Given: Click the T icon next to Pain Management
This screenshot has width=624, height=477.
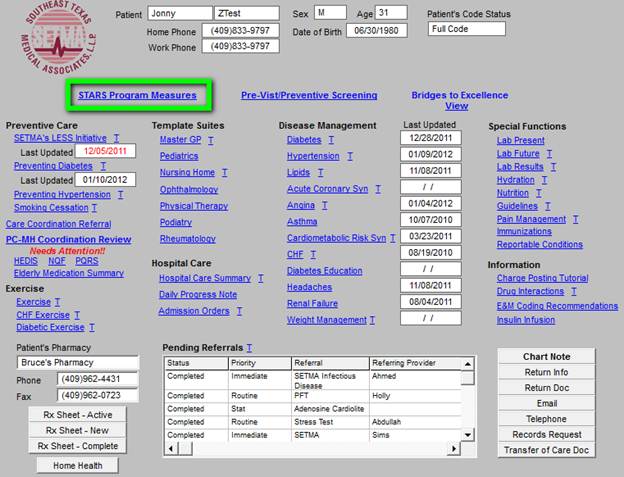Looking at the screenshot, I should (x=576, y=219).
